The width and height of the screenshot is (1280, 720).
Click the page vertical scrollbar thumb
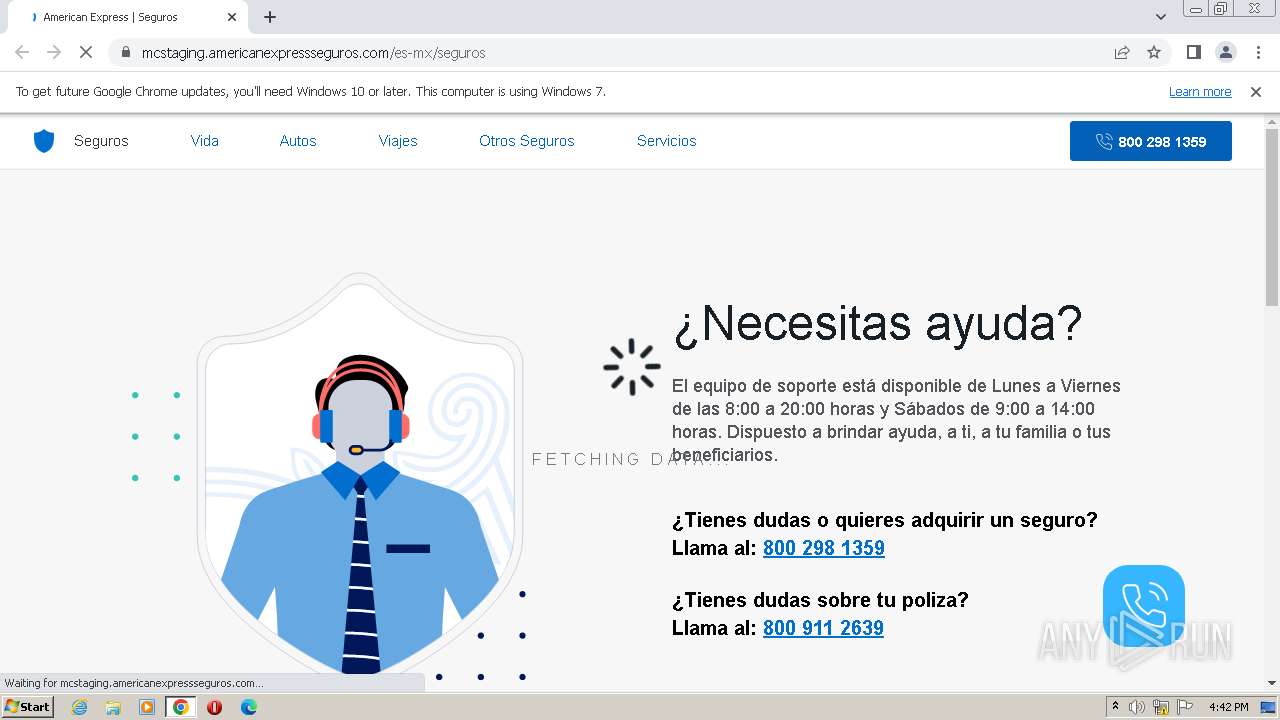click(x=1272, y=215)
